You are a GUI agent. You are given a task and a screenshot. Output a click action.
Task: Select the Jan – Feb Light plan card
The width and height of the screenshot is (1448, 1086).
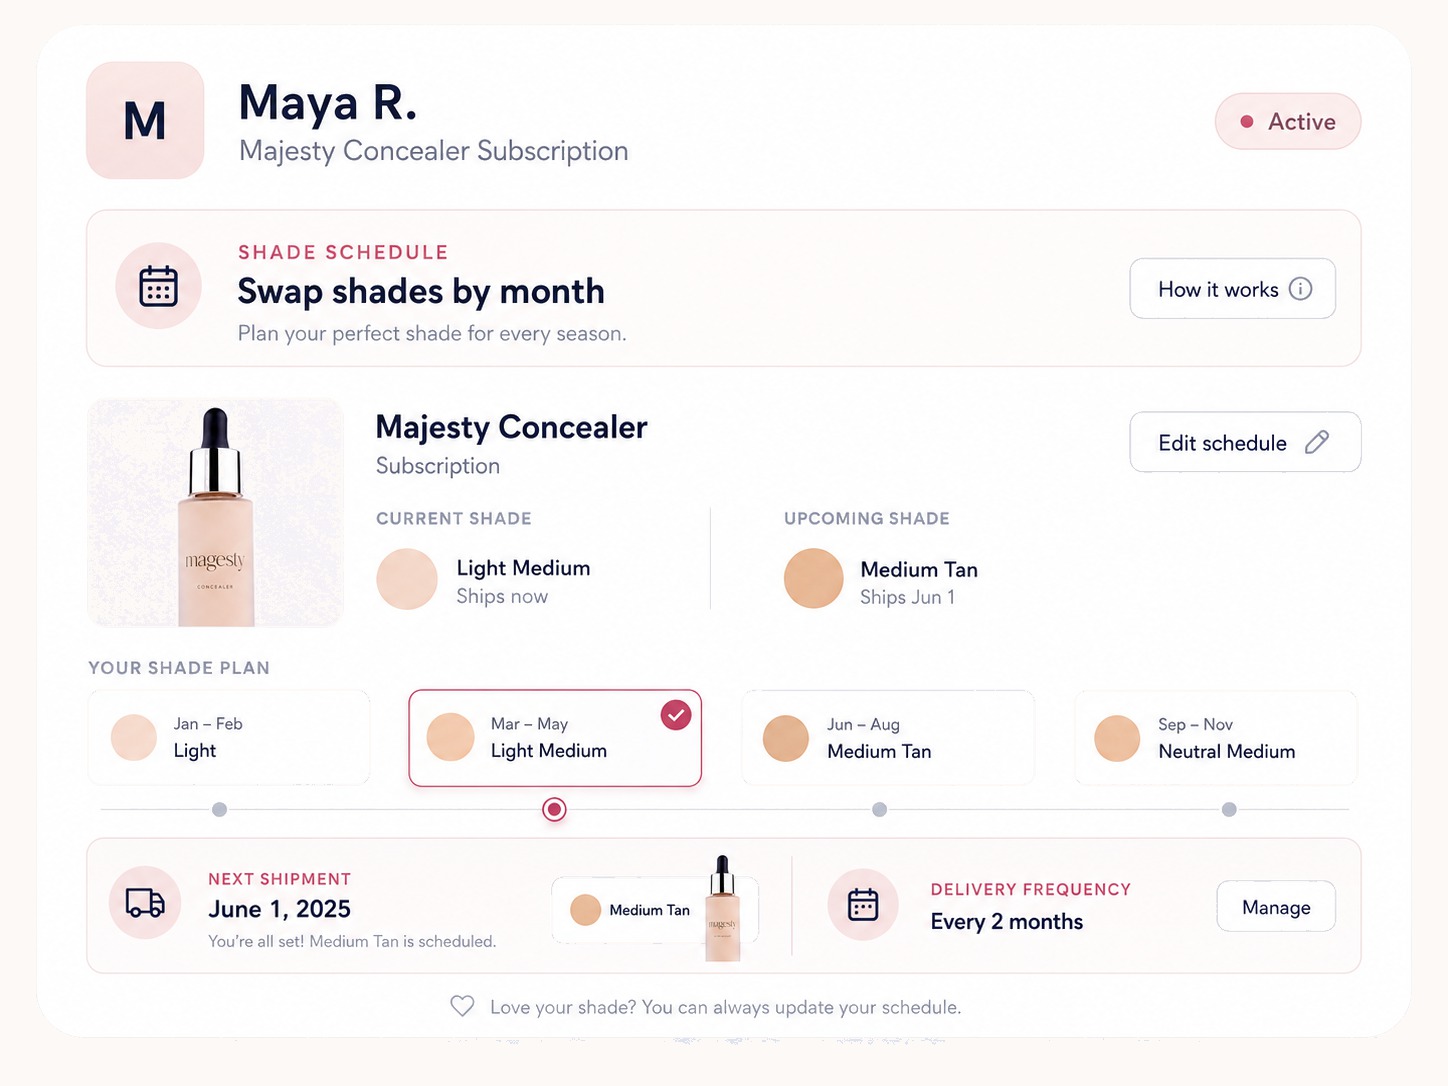click(x=229, y=738)
